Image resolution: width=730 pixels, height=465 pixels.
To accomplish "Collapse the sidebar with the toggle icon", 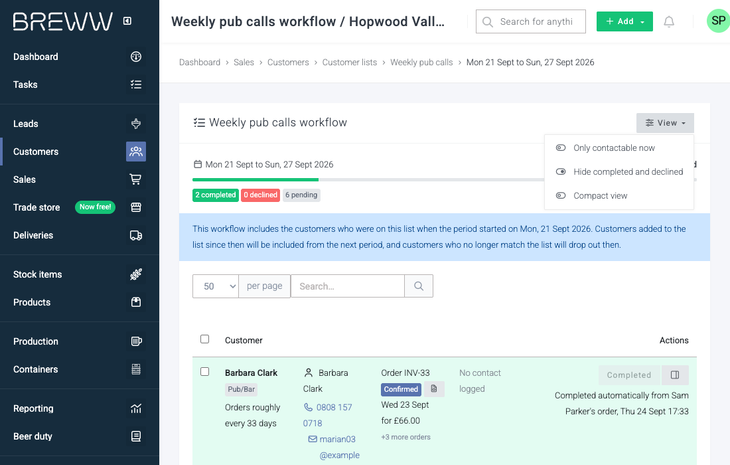I will coord(127,21).
